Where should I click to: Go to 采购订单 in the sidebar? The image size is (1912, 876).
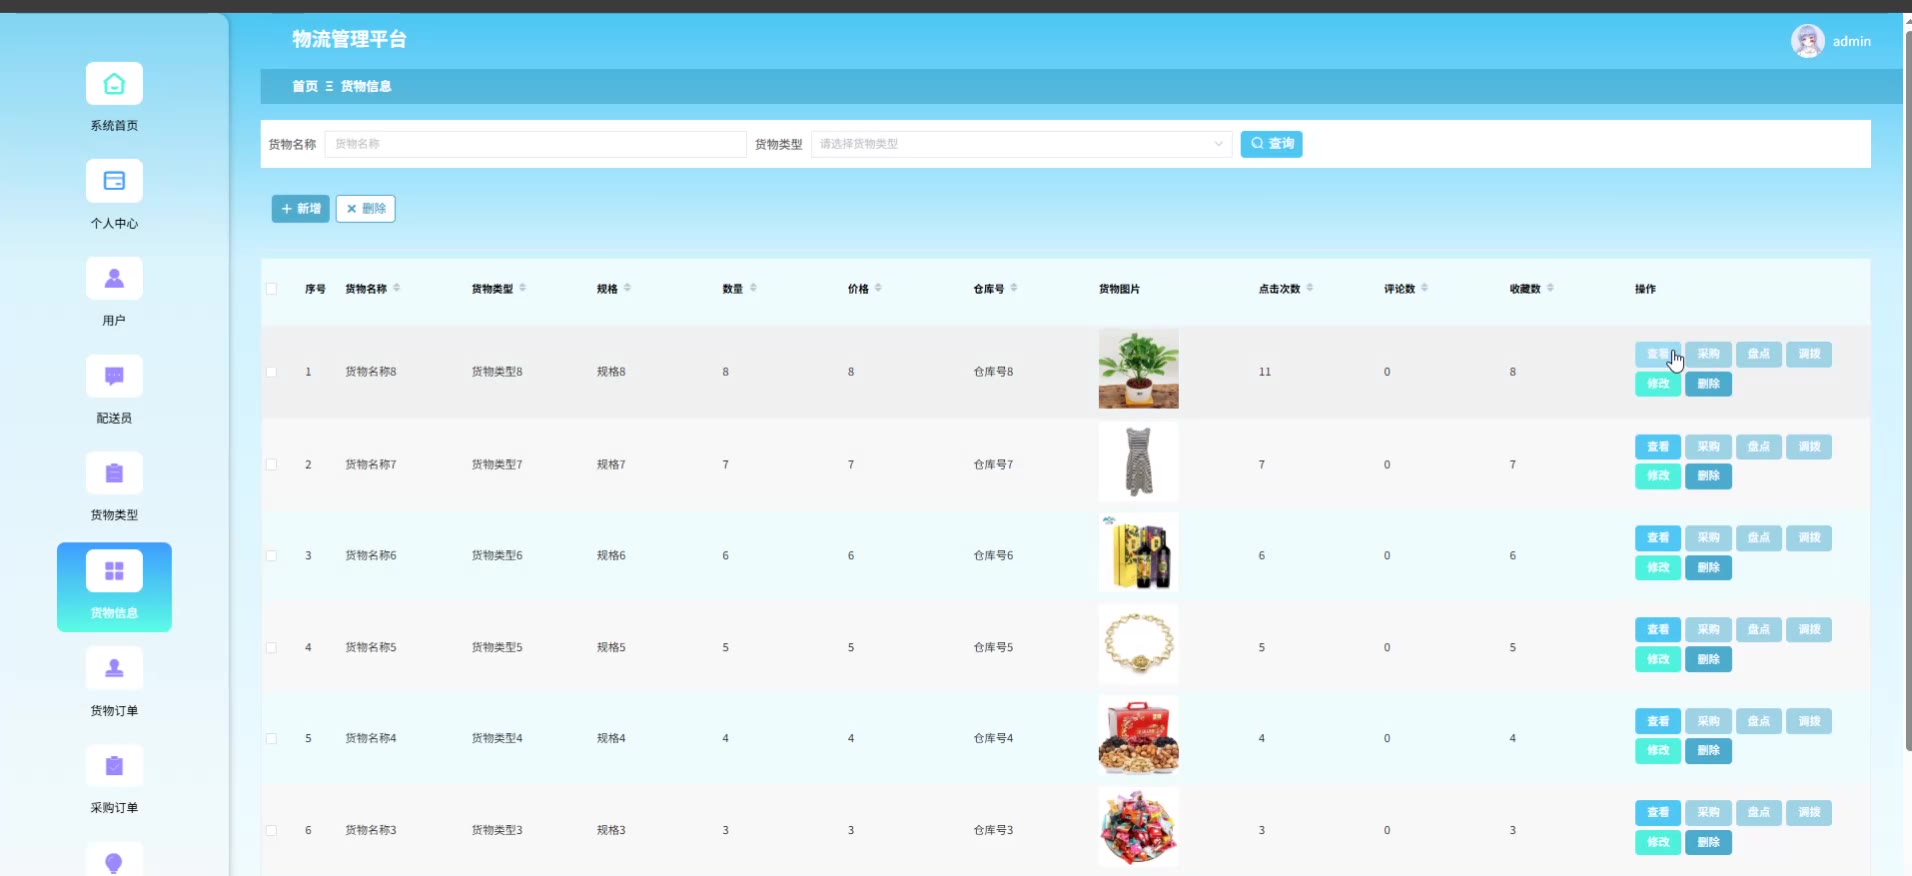(x=114, y=780)
